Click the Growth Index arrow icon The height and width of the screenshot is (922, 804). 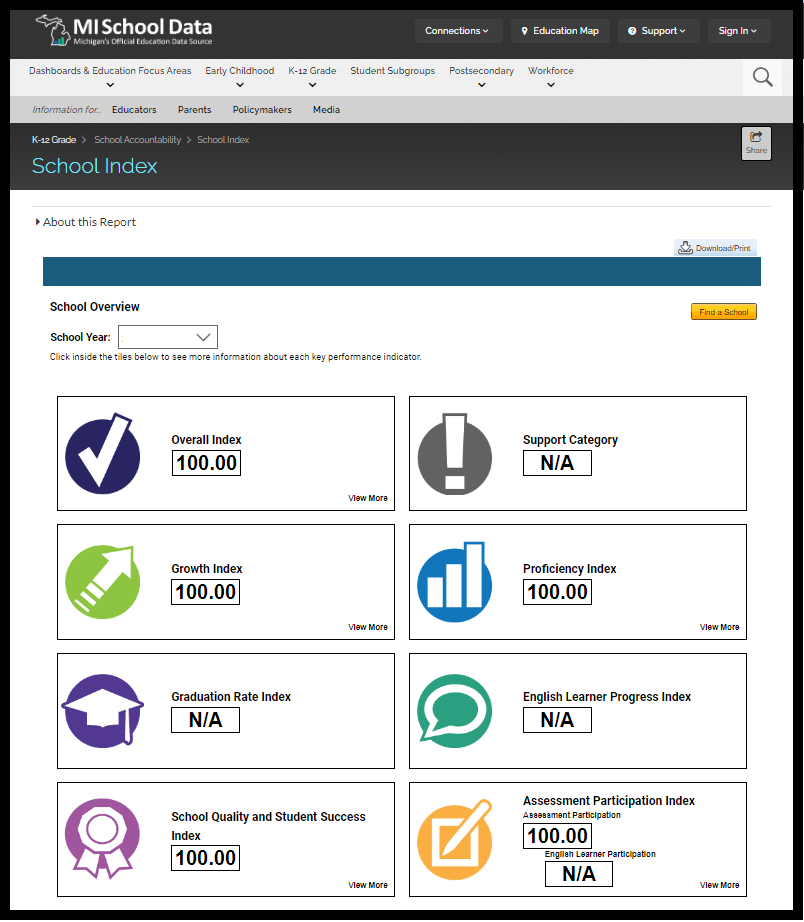(x=103, y=582)
